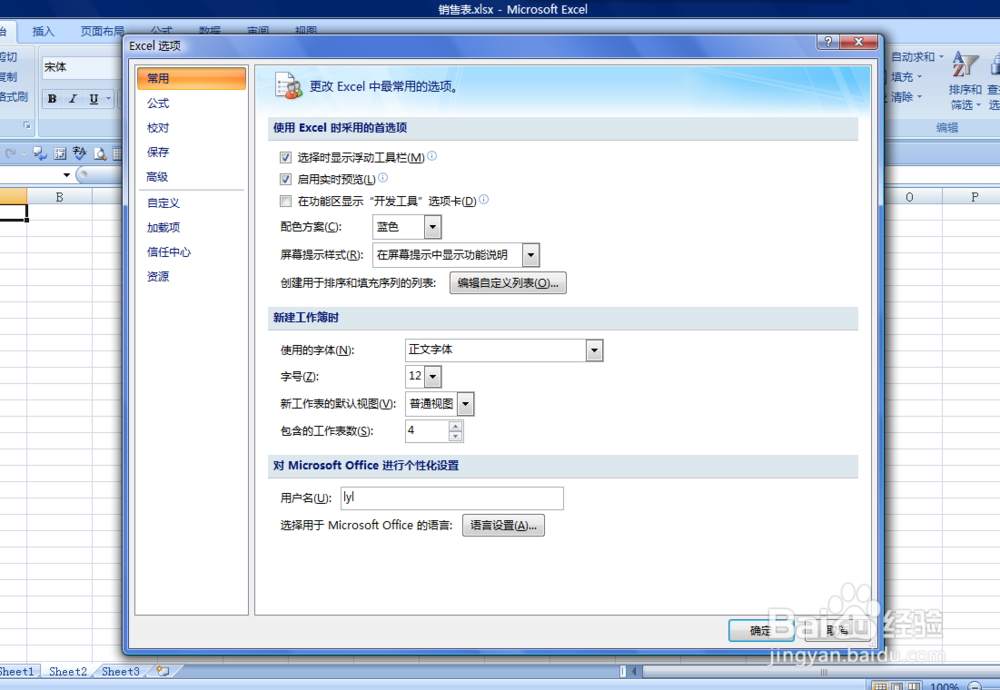Viewport: 1000px width, 690px height.
Task: Click the 自动求和 AutoSum button
Action: point(912,57)
